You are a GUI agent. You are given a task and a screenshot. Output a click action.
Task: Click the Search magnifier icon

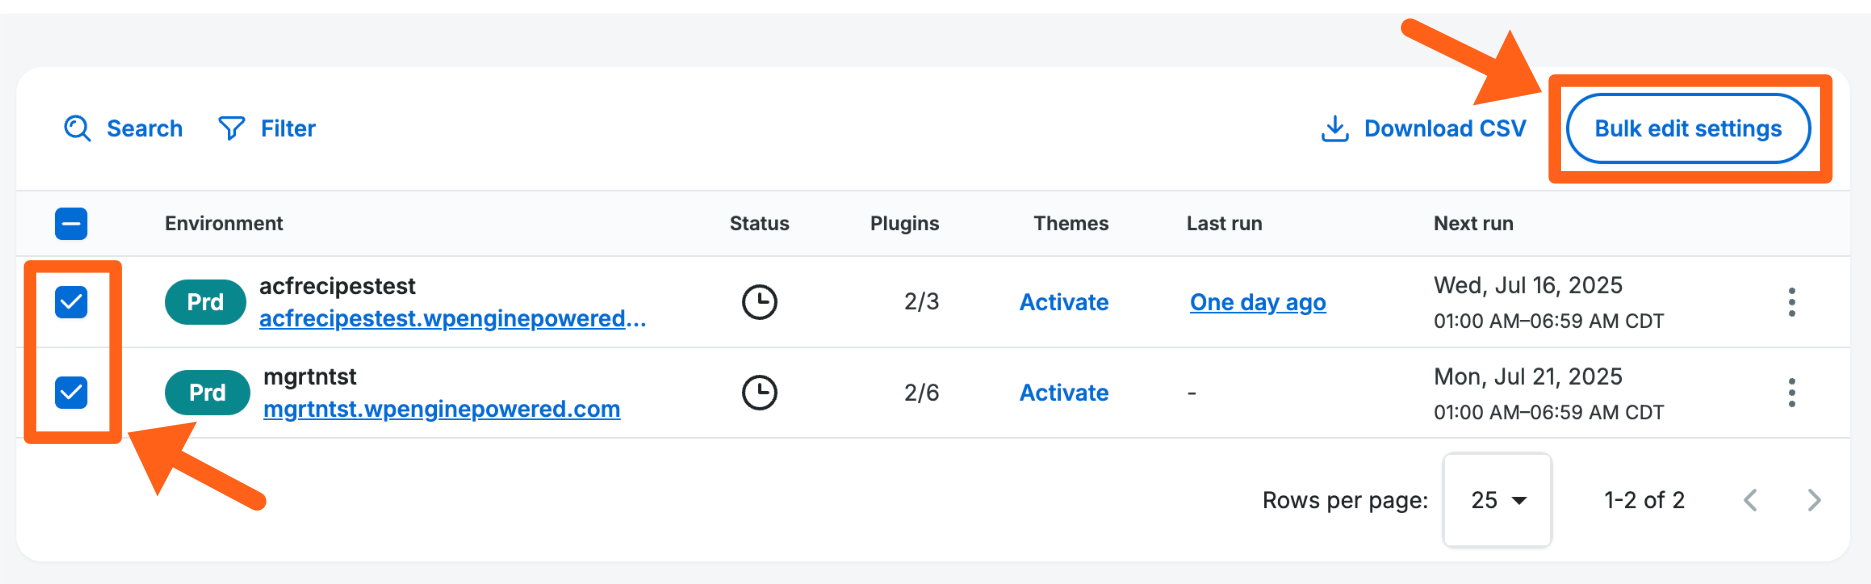tap(77, 128)
